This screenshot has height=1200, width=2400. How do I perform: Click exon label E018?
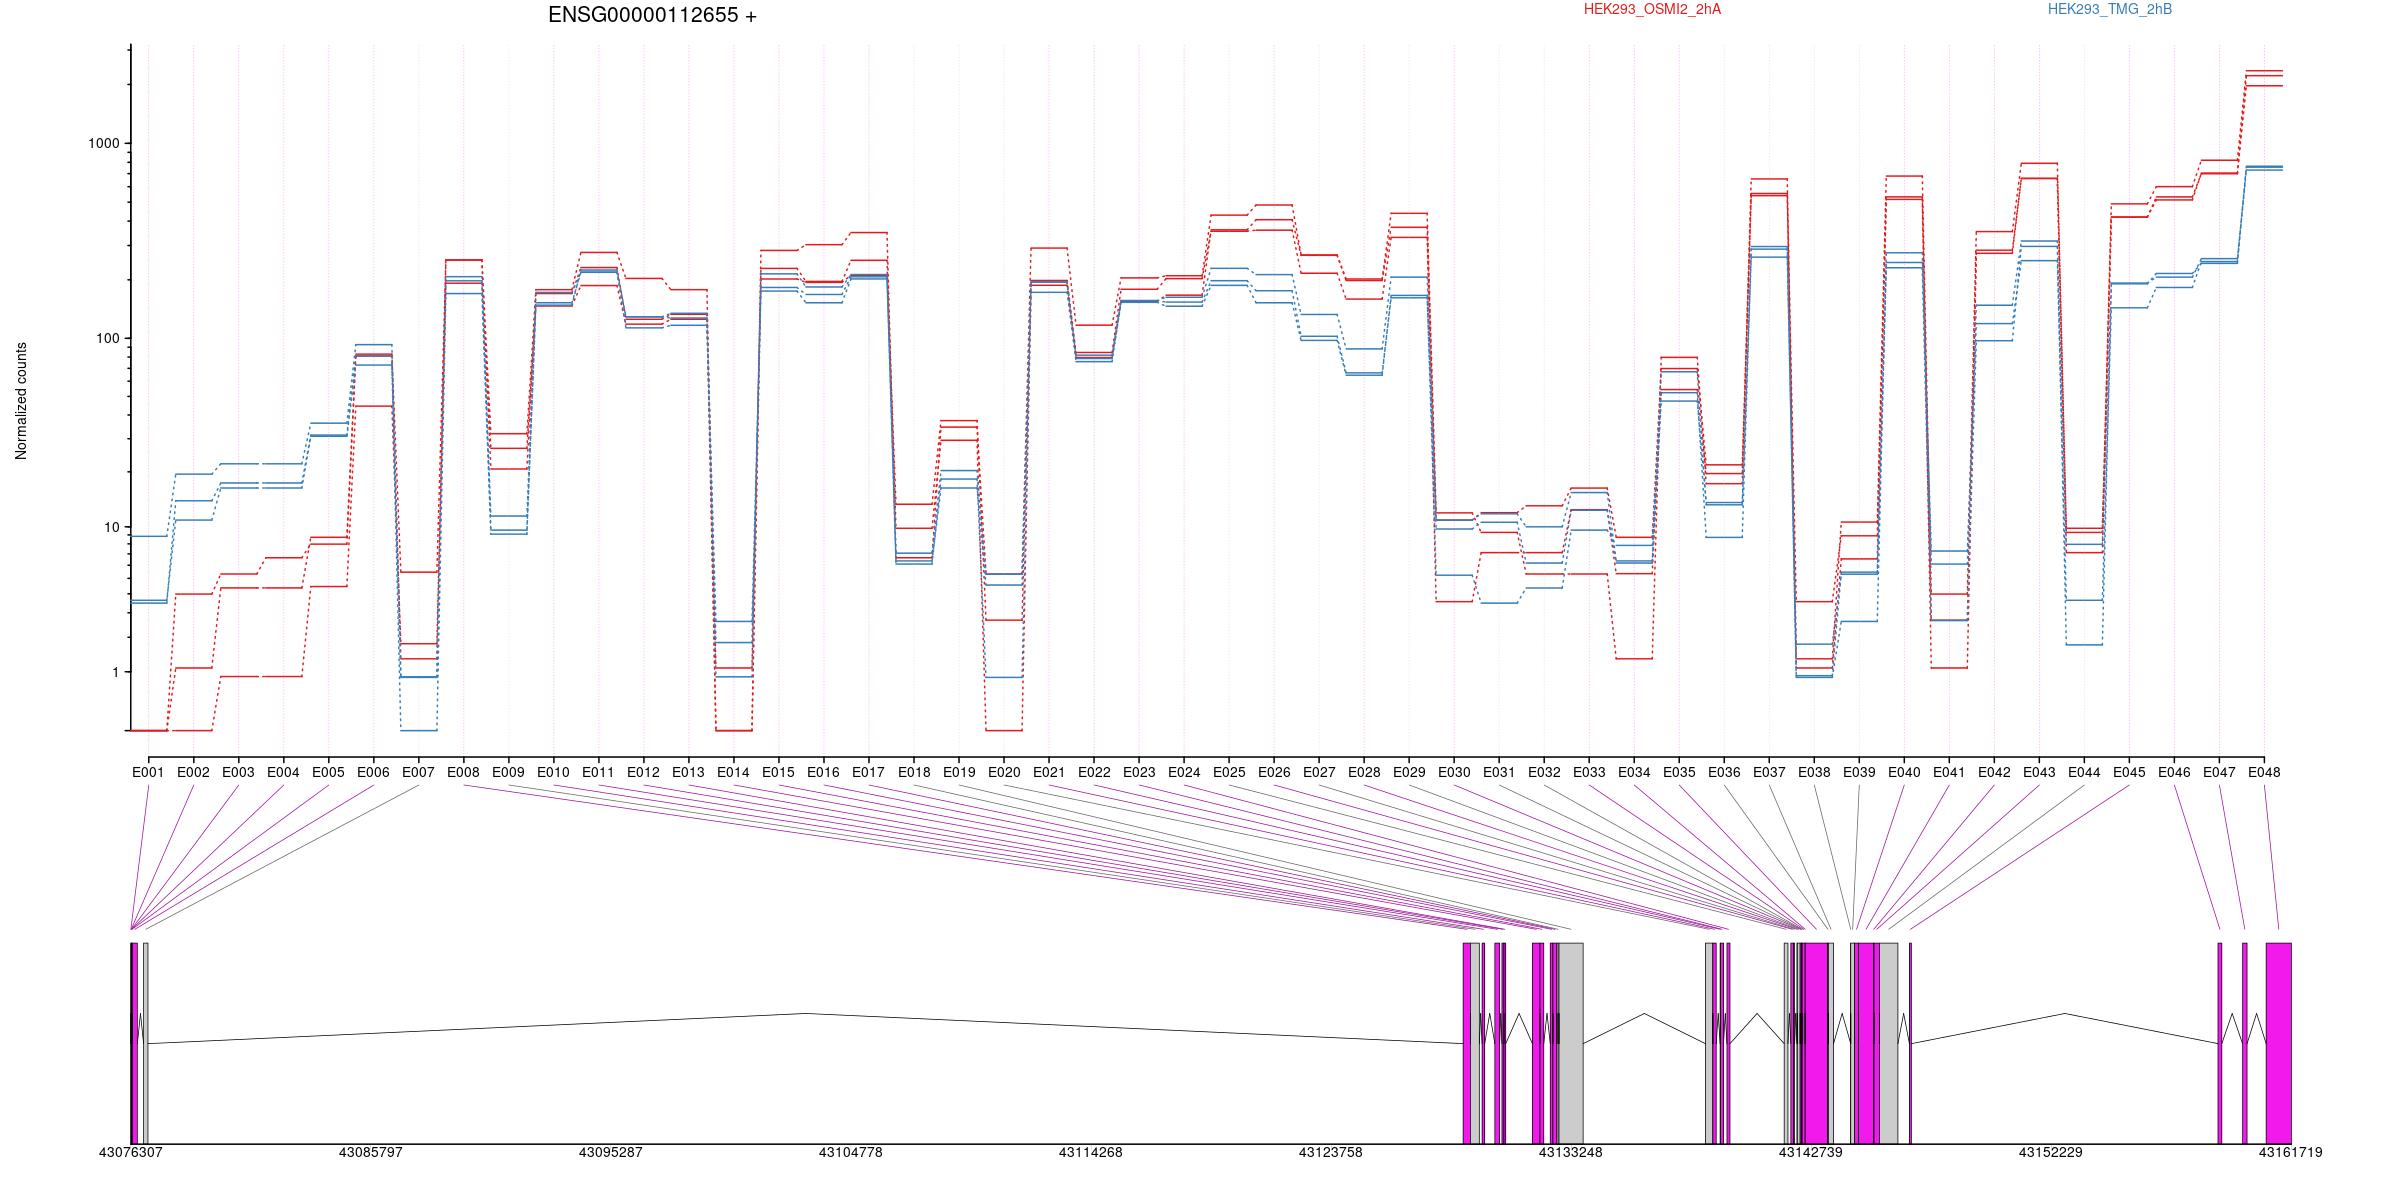tap(914, 772)
